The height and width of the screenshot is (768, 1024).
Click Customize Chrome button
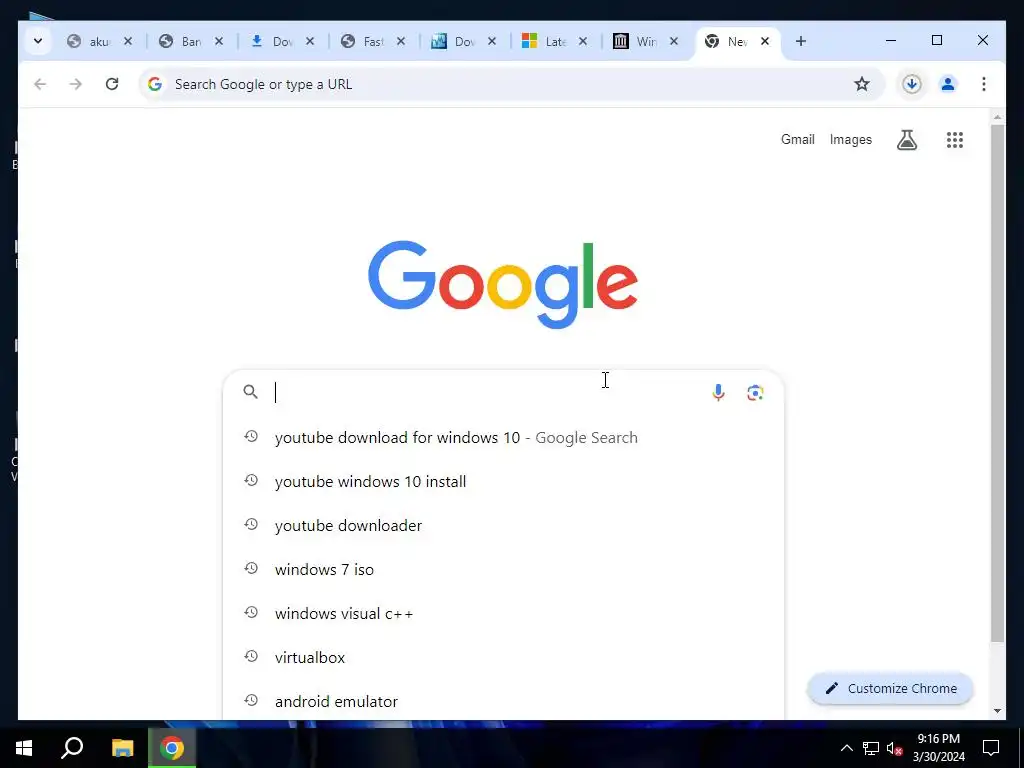(x=890, y=688)
